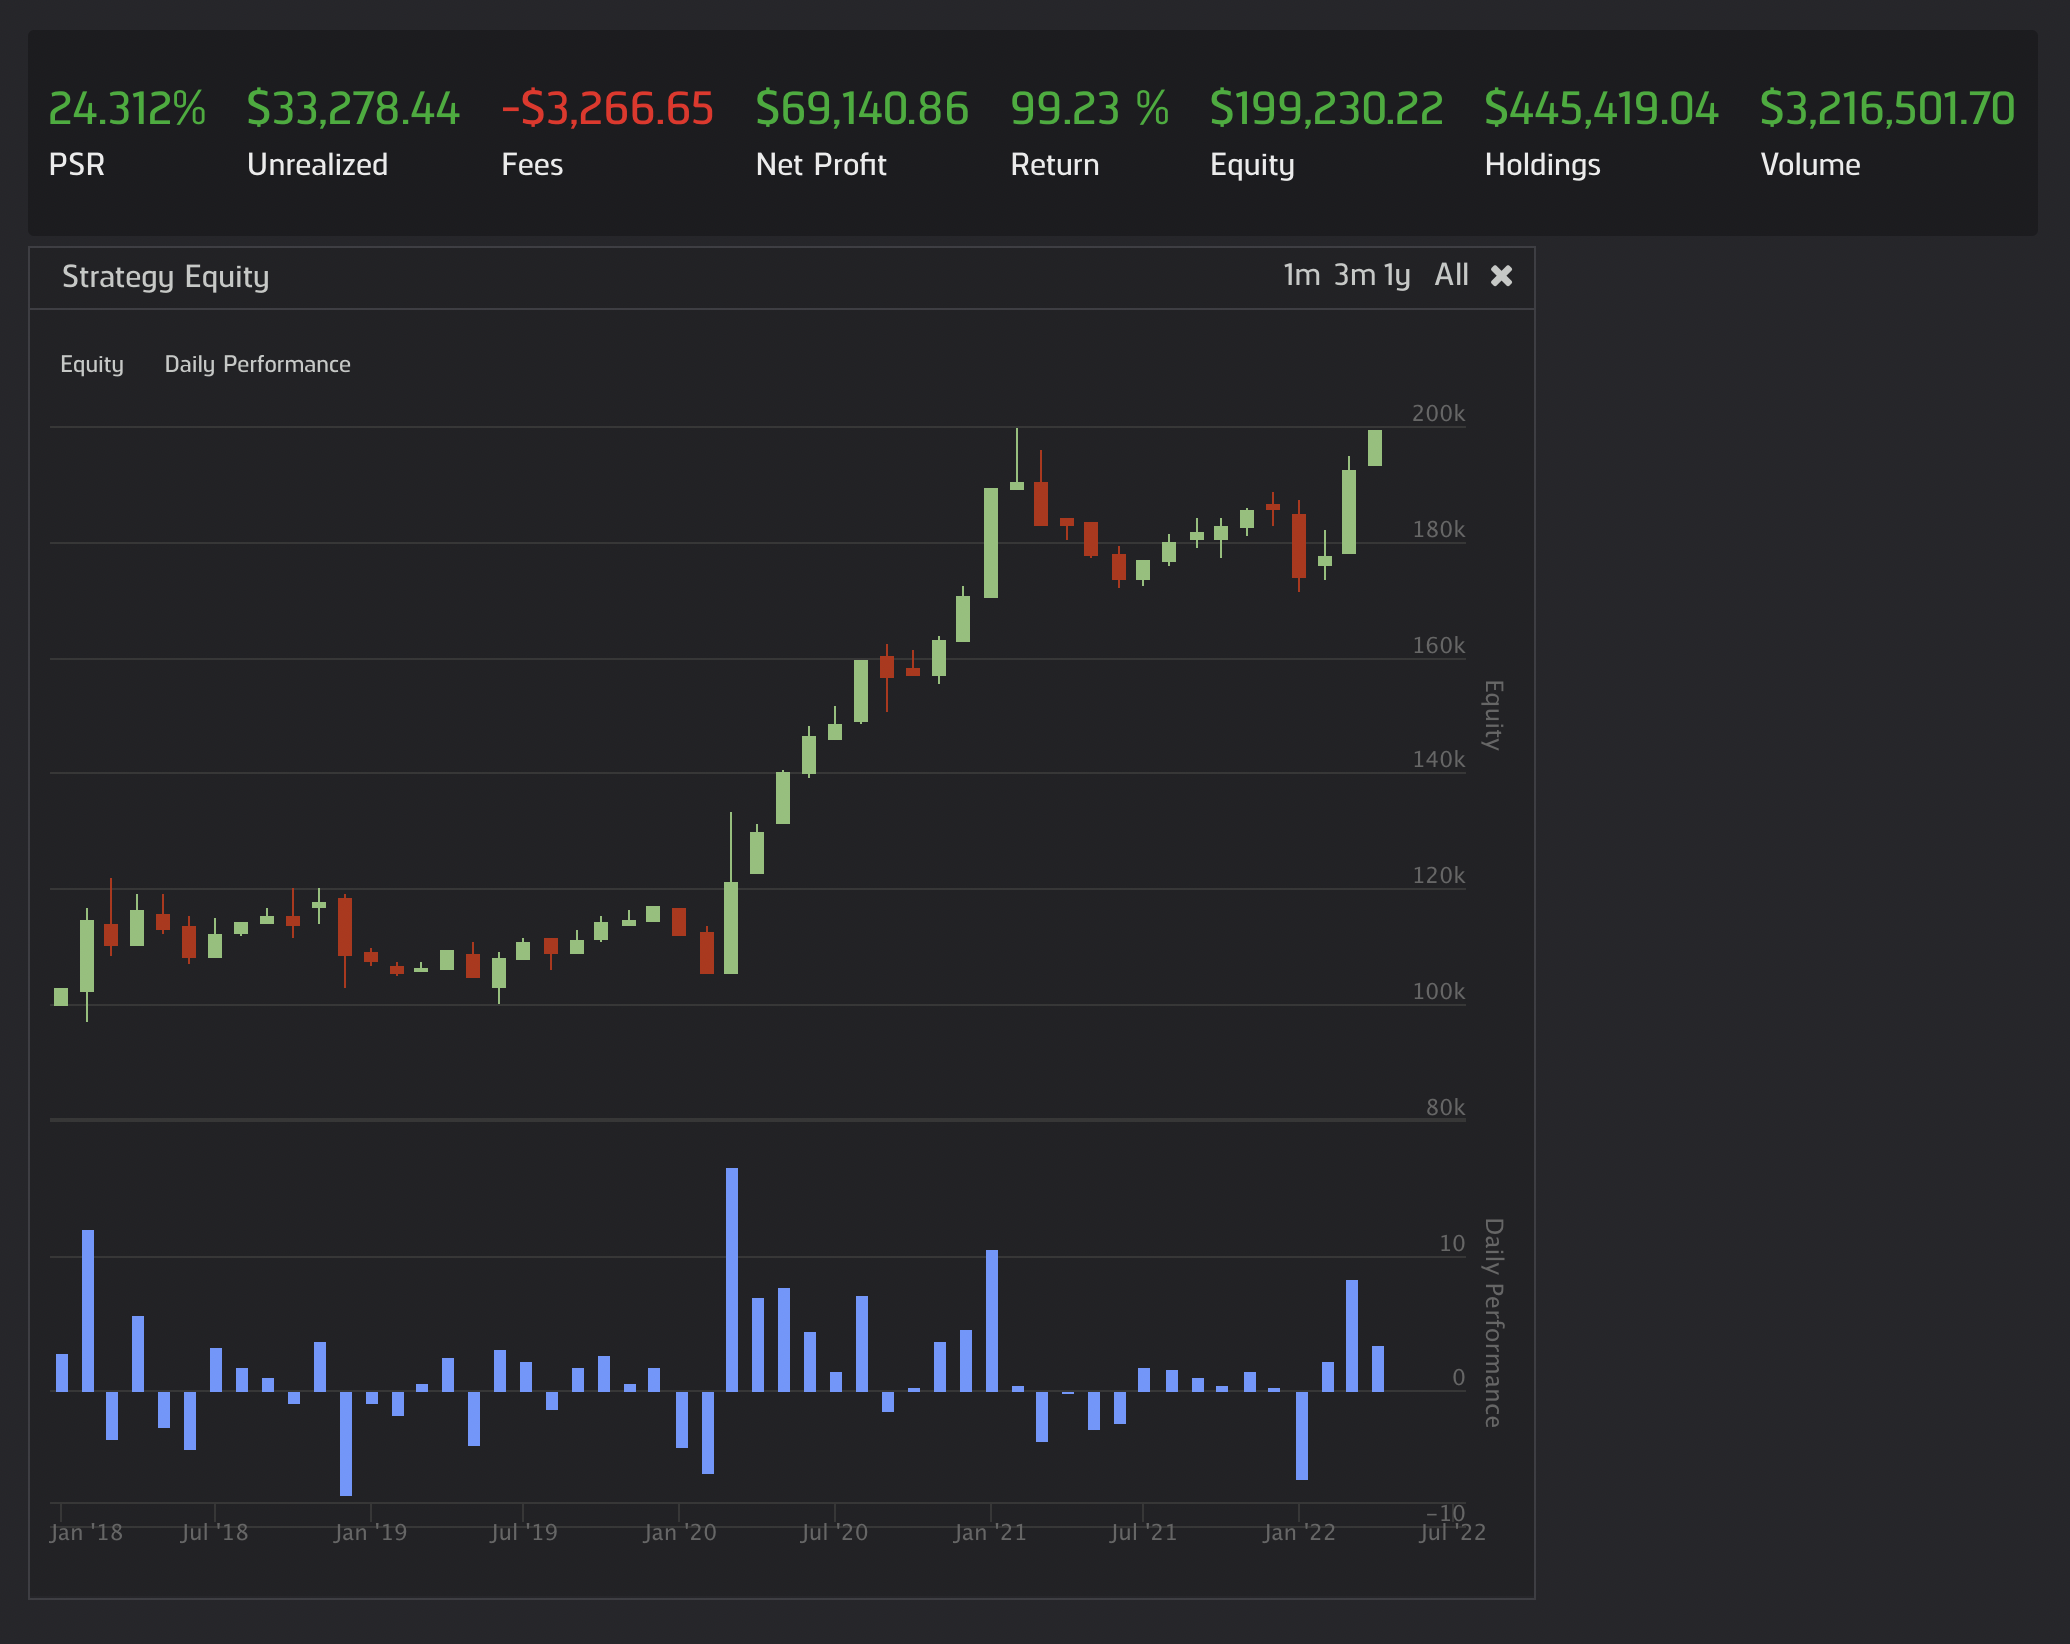Close the Strategy Equity chart panel
Viewport: 2070px width, 1644px height.
[1501, 276]
